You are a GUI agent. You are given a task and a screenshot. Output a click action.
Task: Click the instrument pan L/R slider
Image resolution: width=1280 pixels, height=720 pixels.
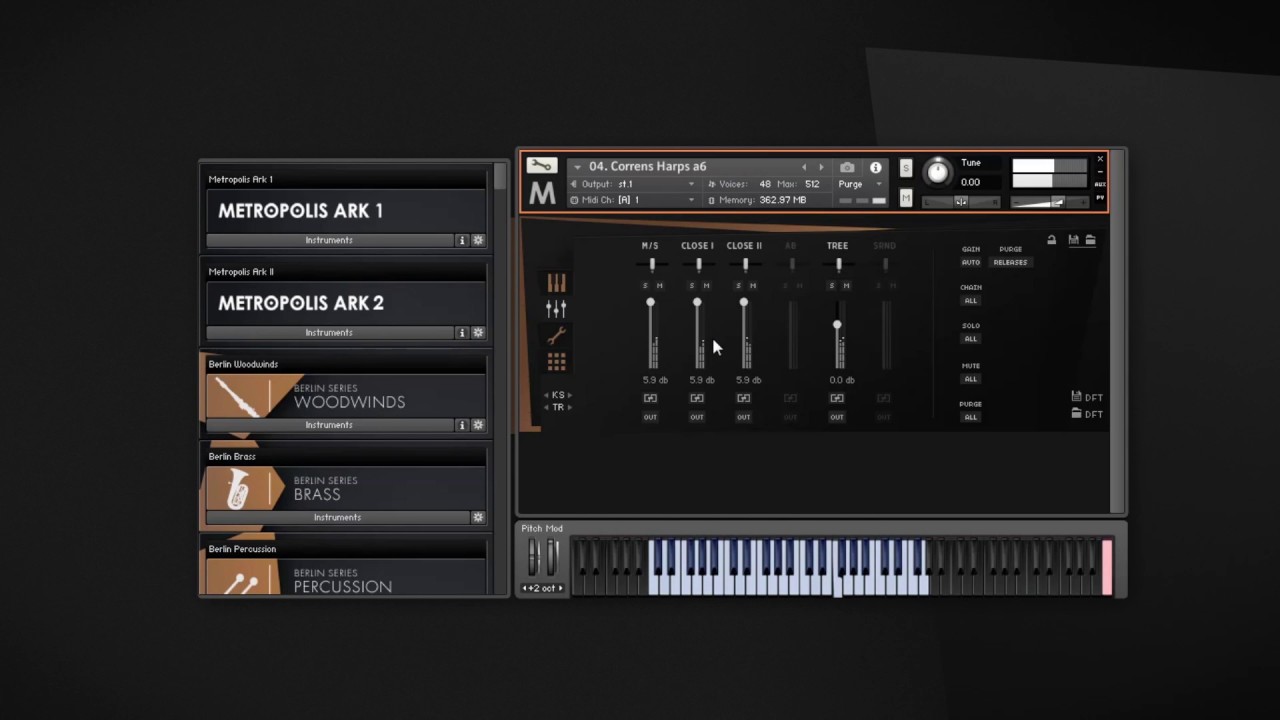pos(960,202)
